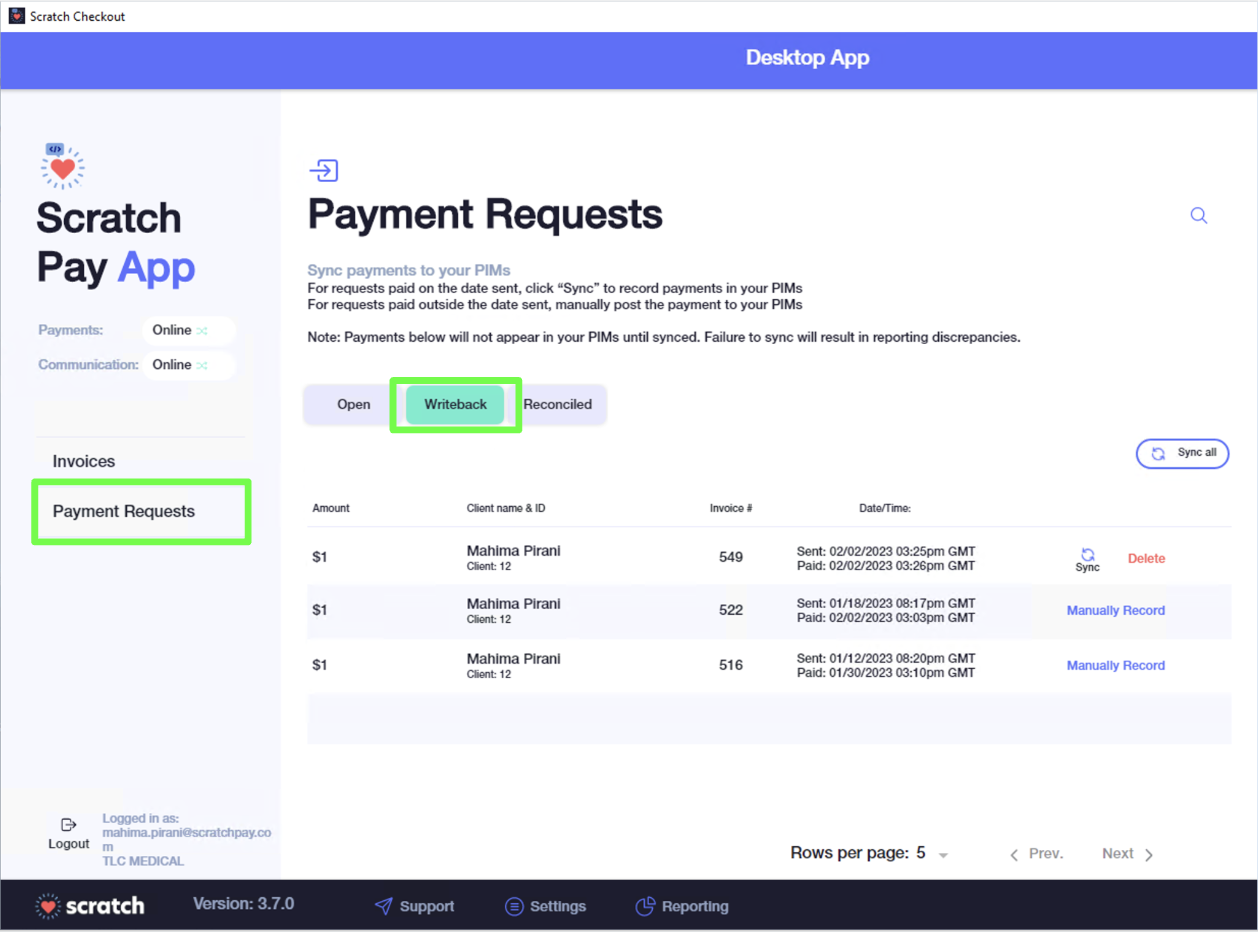1258x932 pixels.
Task: Click Mahima Pirani in the invoice 549 row
Action: (x=514, y=550)
